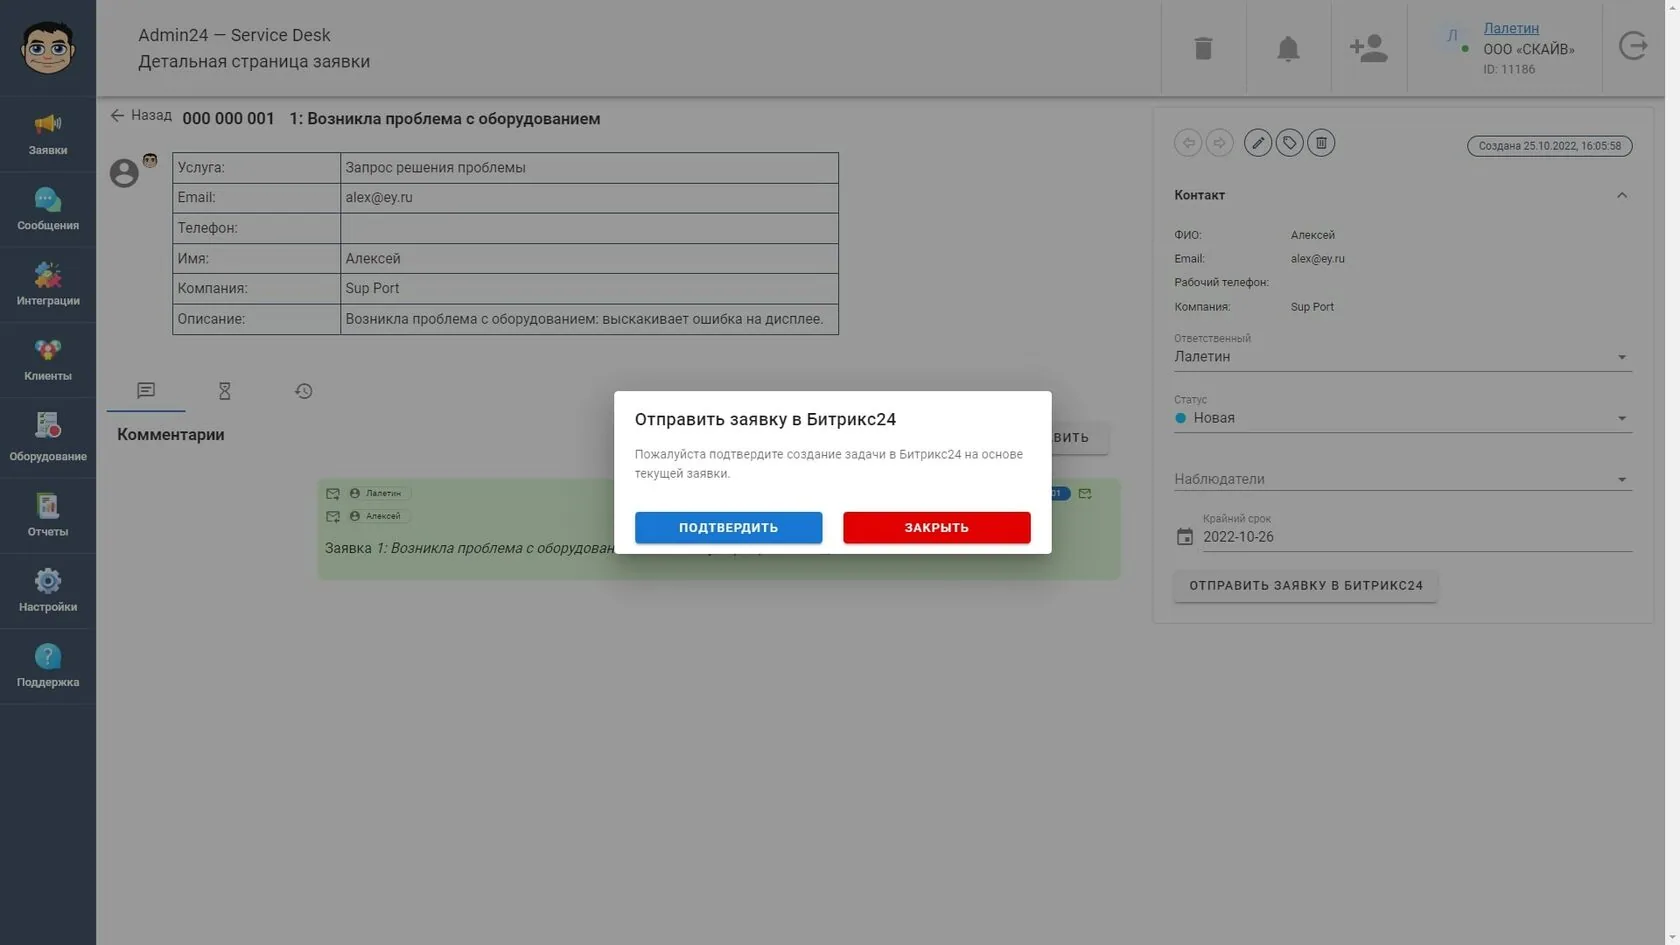Go to next ticket arrow

(1219, 143)
